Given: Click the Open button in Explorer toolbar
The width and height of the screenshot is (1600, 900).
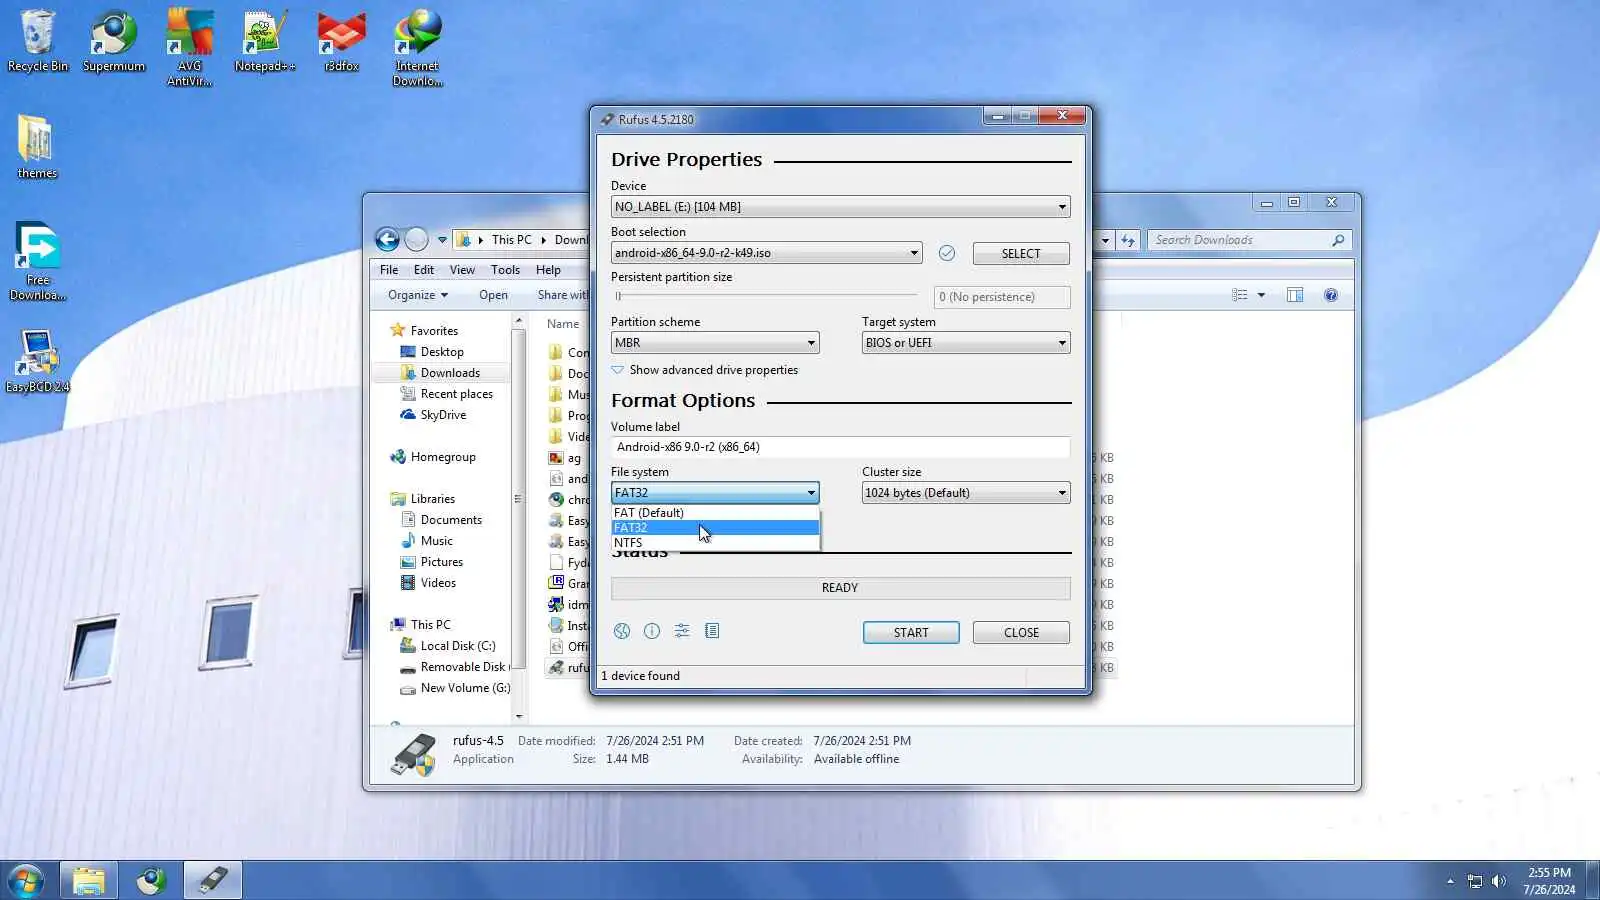Looking at the screenshot, I should [x=493, y=295].
